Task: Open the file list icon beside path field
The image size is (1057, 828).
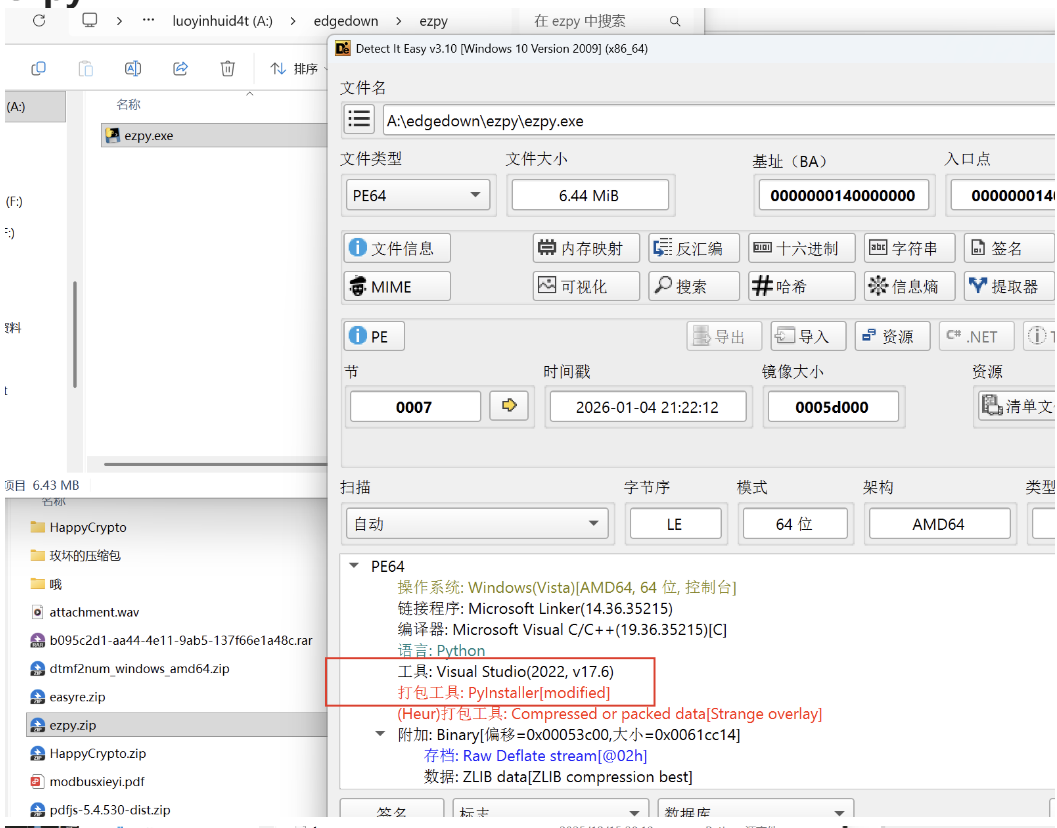Action: tap(359, 119)
